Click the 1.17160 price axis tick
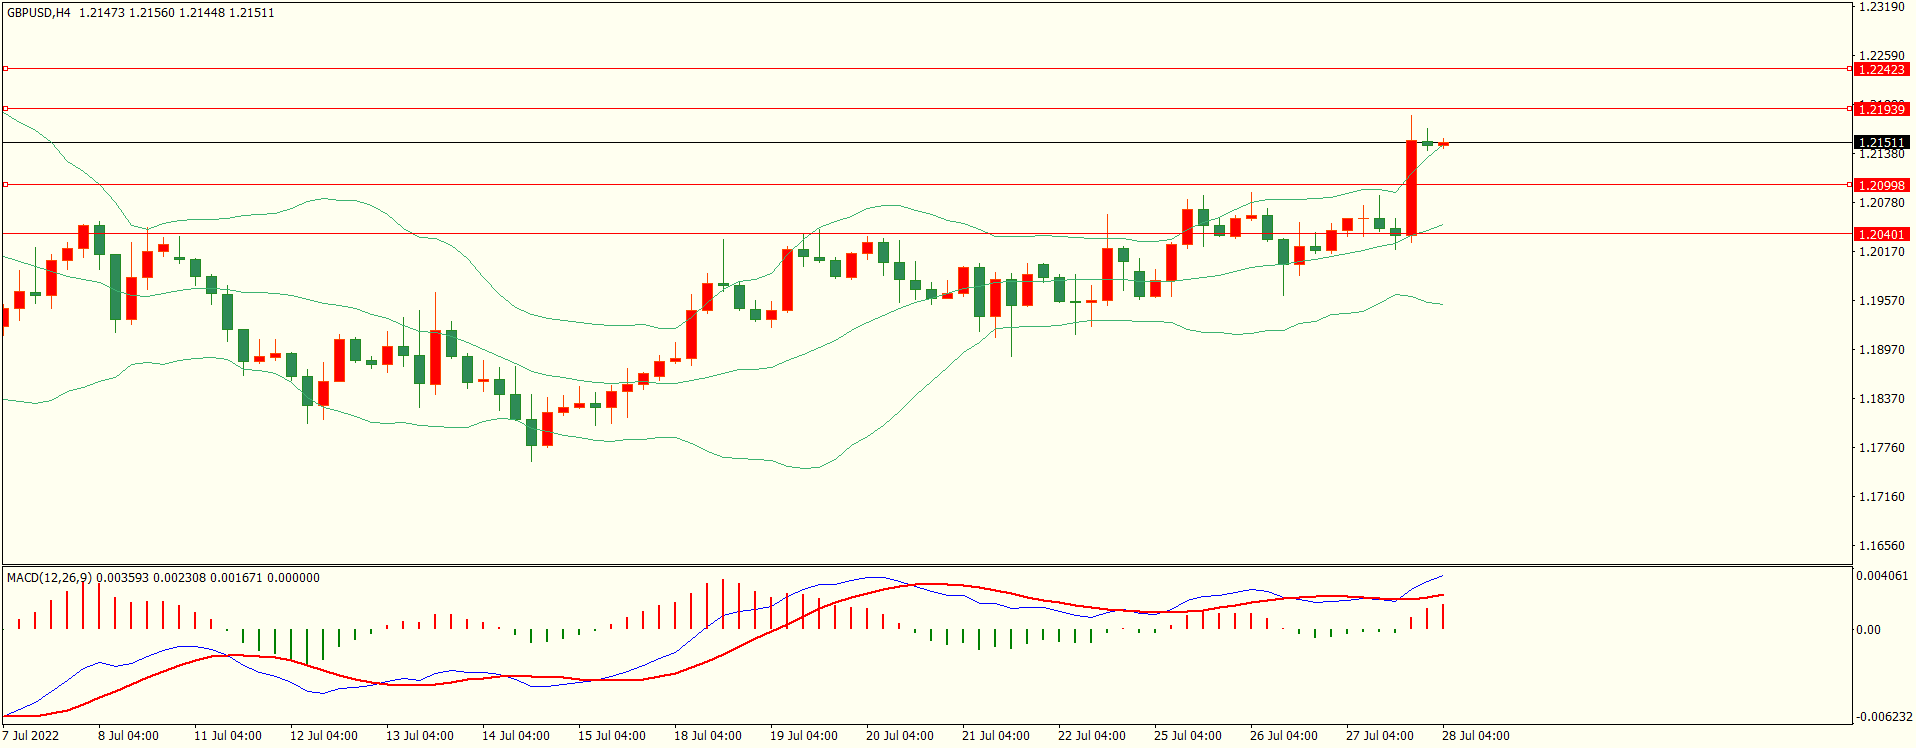 [x=1881, y=496]
